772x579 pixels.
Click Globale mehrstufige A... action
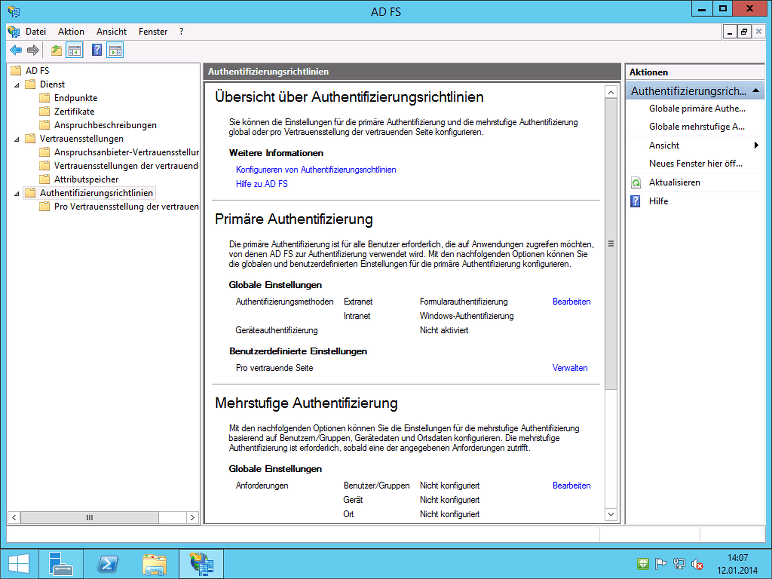point(697,127)
